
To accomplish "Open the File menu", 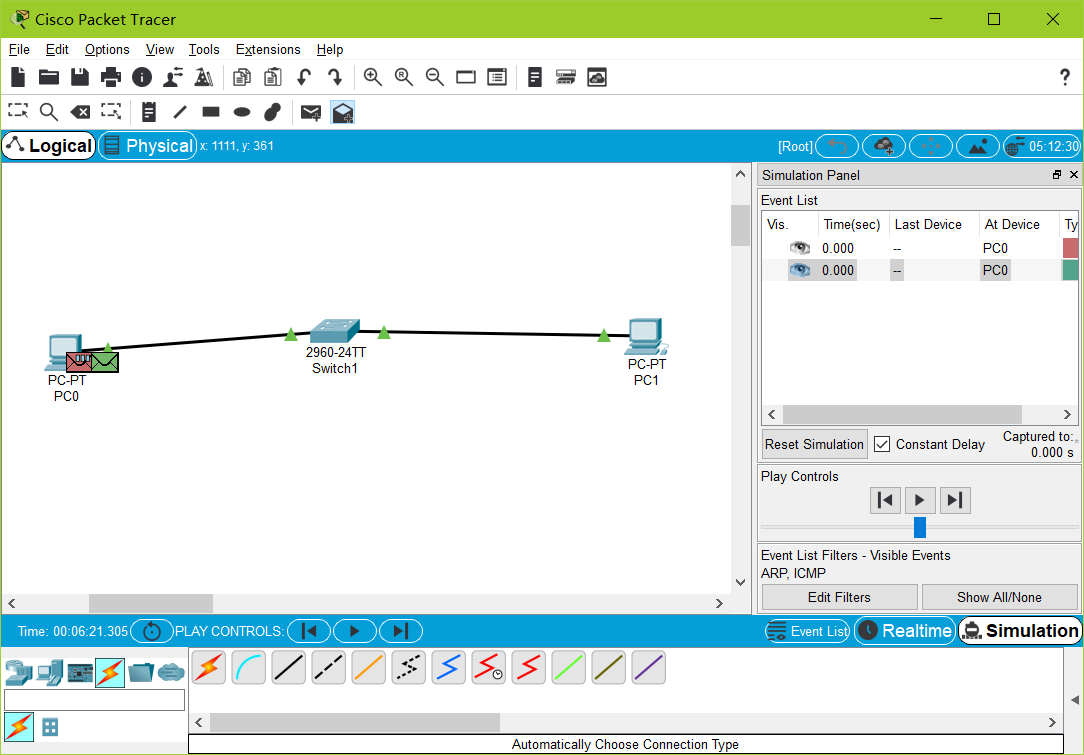I will (x=19, y=49).
